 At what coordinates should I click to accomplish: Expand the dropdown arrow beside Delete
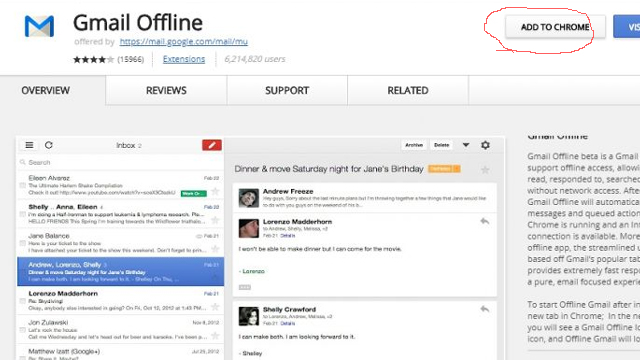(x=466, y=145)
